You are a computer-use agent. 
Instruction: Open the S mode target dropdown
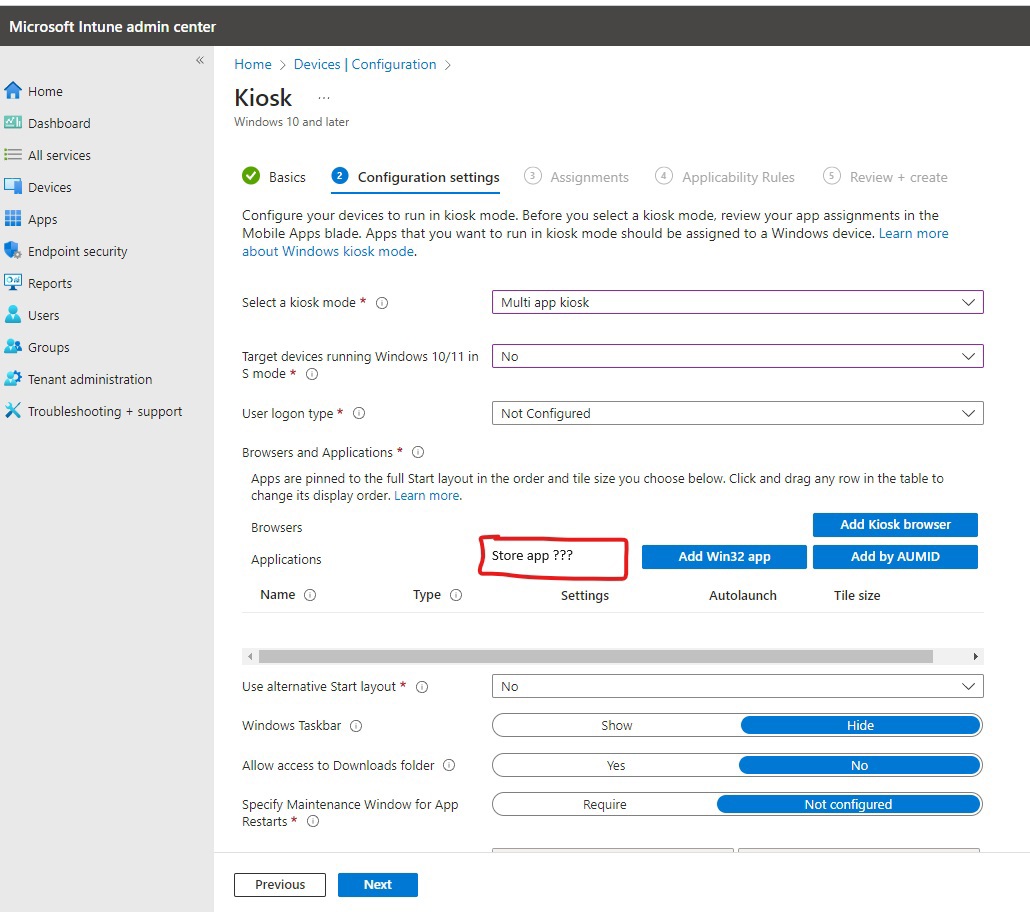point(738,356)
